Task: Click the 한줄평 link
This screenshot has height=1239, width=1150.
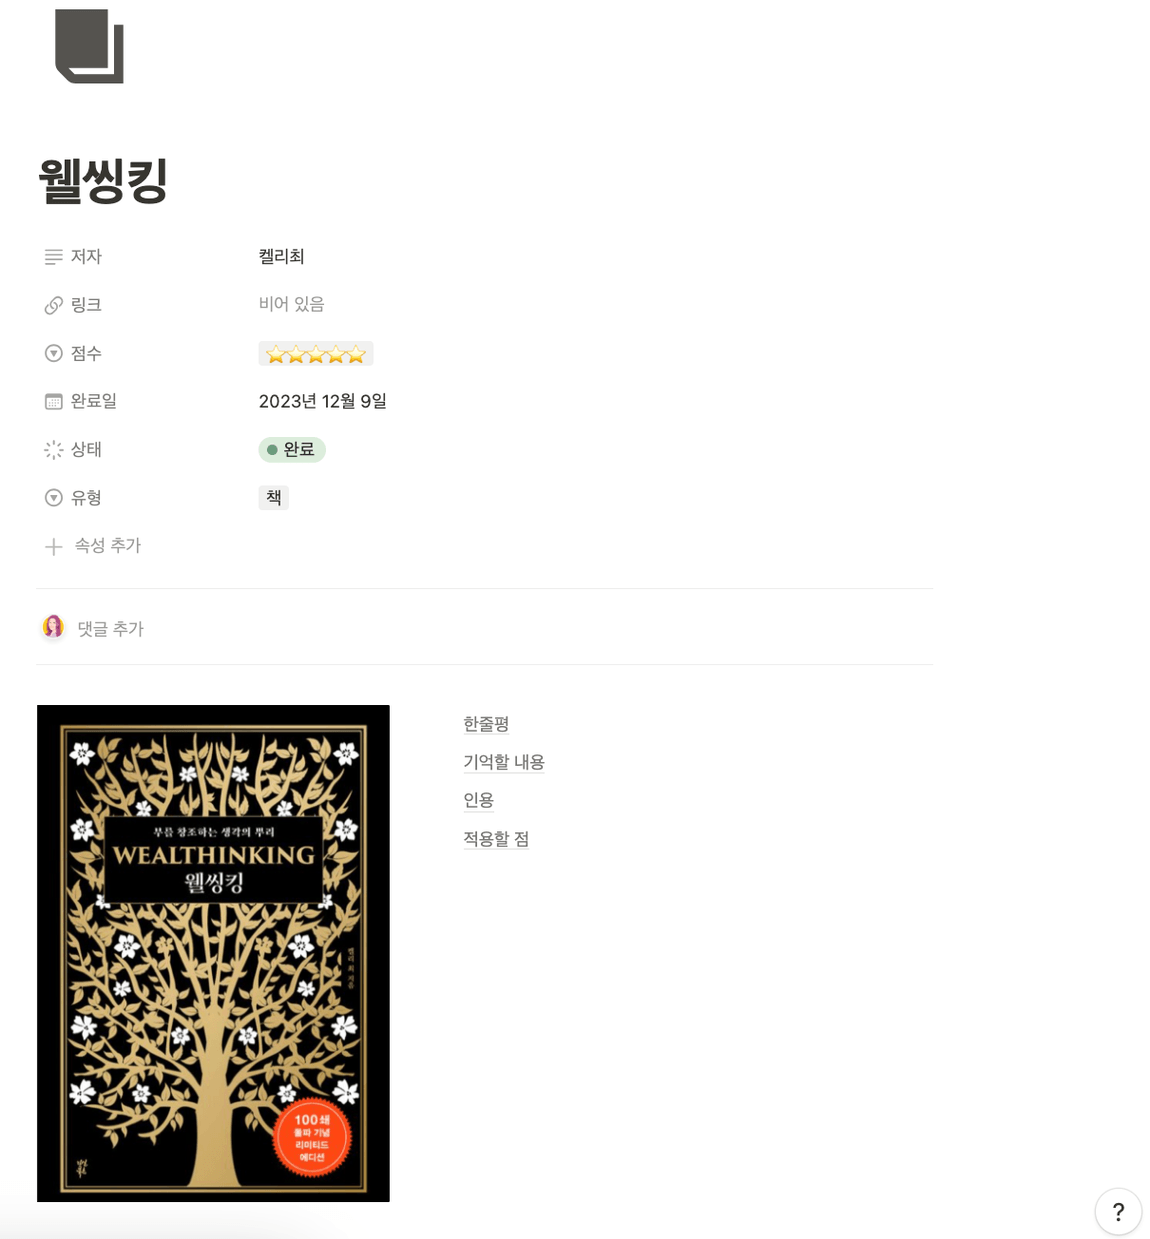Action: [x=486, y=724]
